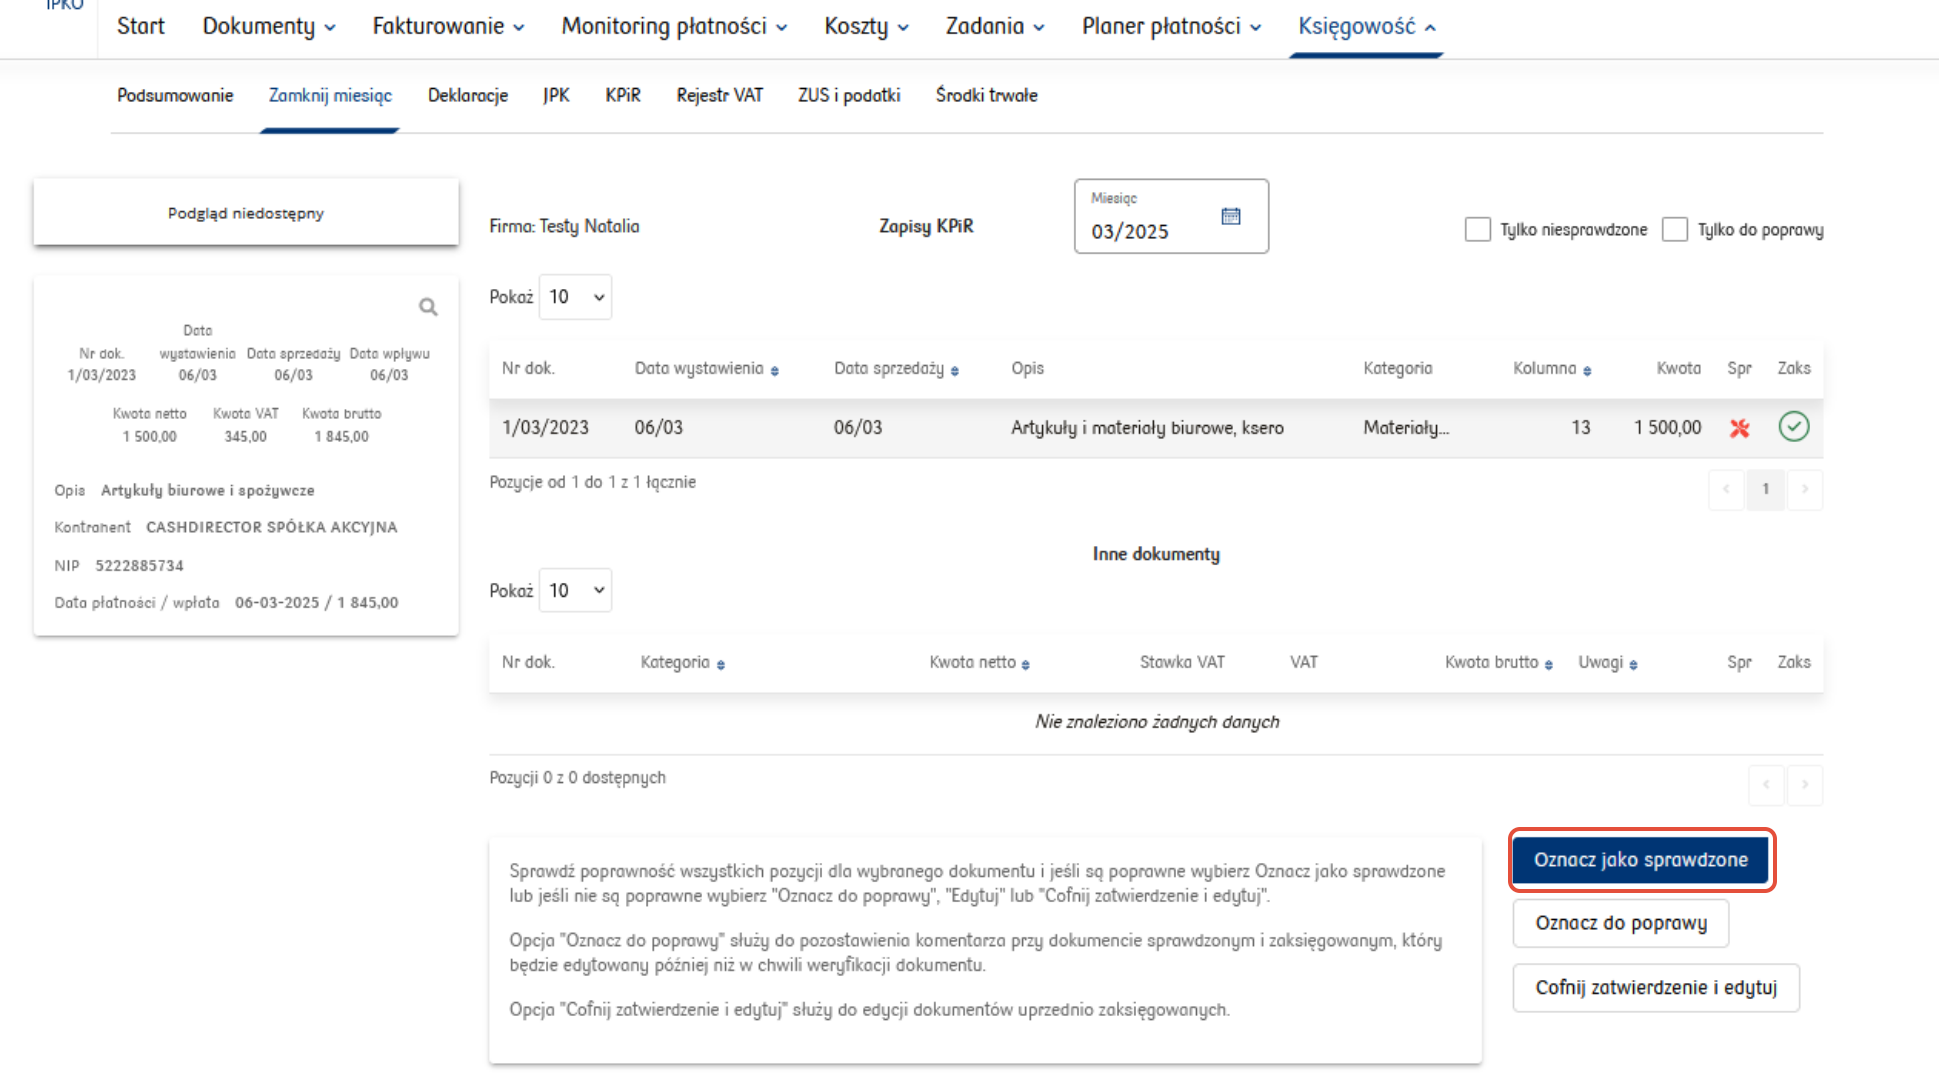Click the red X status icon in Spr column
The height and width of the screenshot is (1088, 1939).
tap(1739, 428)
